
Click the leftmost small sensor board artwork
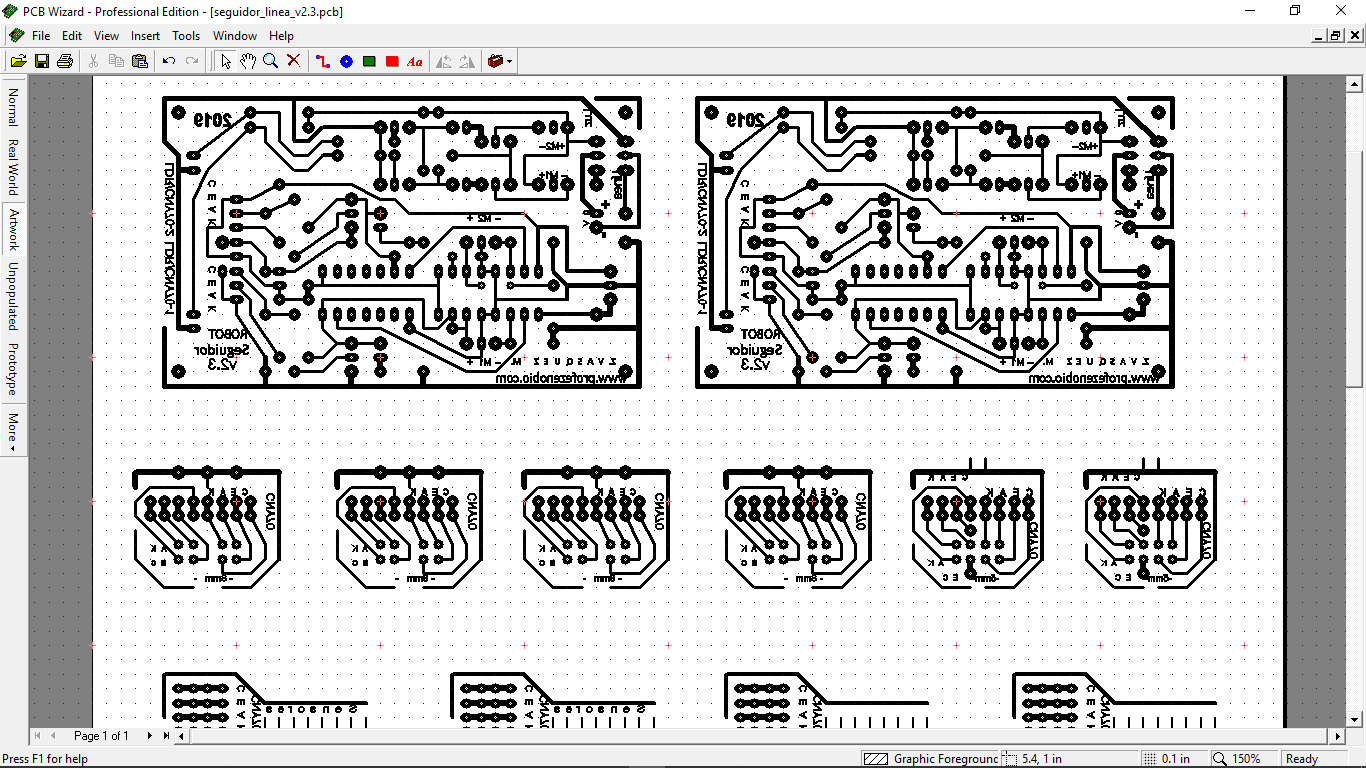pyautogui.click(x=207, y=528)
